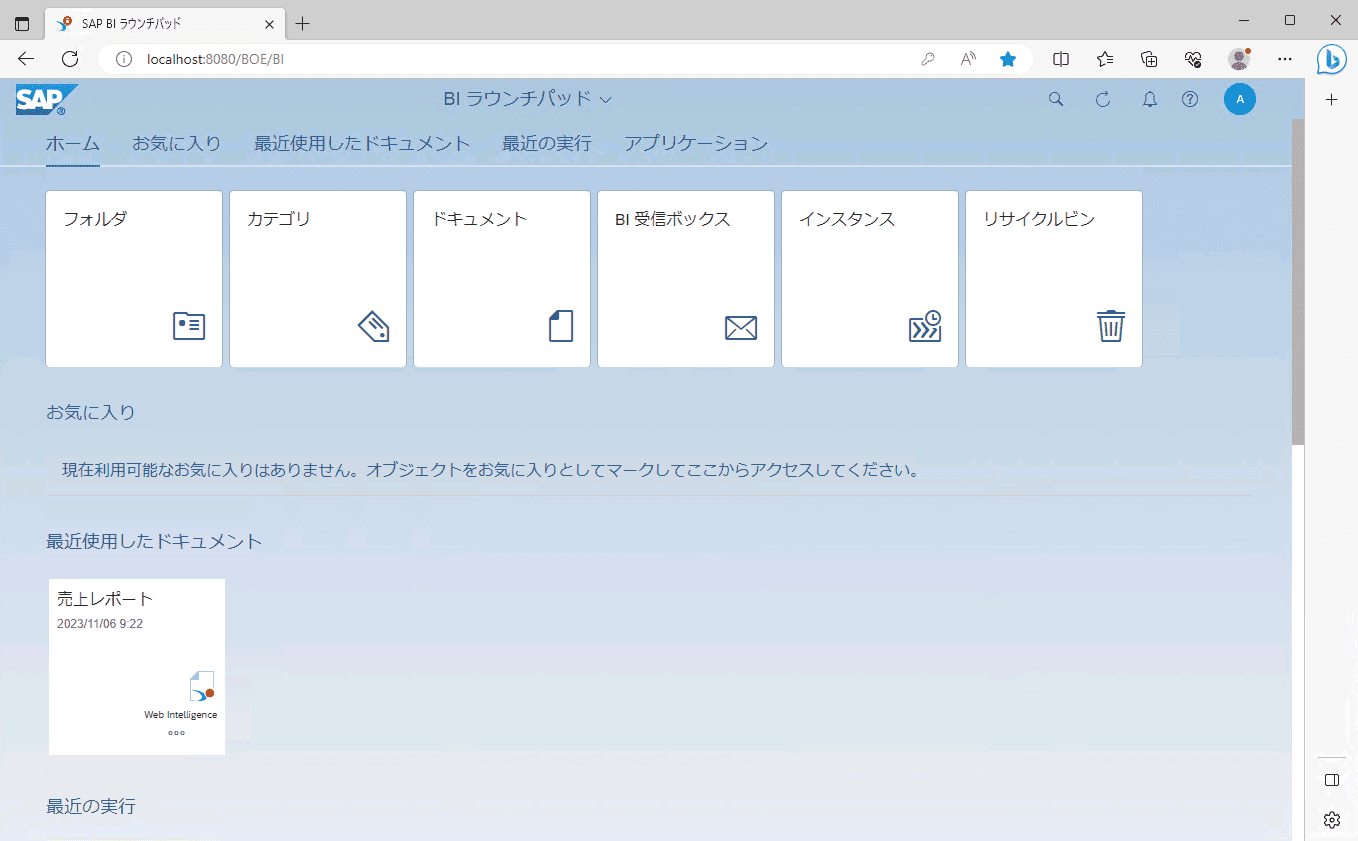Open the フォルダ tile
Viewport: 1358px width, 841px height.
(x=134, y=279)
